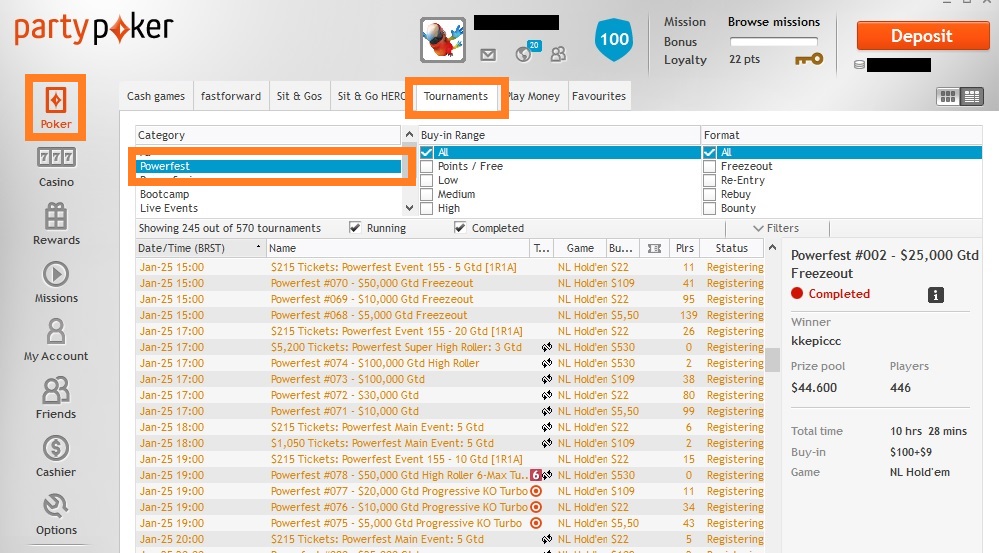Open the mail envelope icon
Viewport: 999px width, 553px height.
(488, 55)
